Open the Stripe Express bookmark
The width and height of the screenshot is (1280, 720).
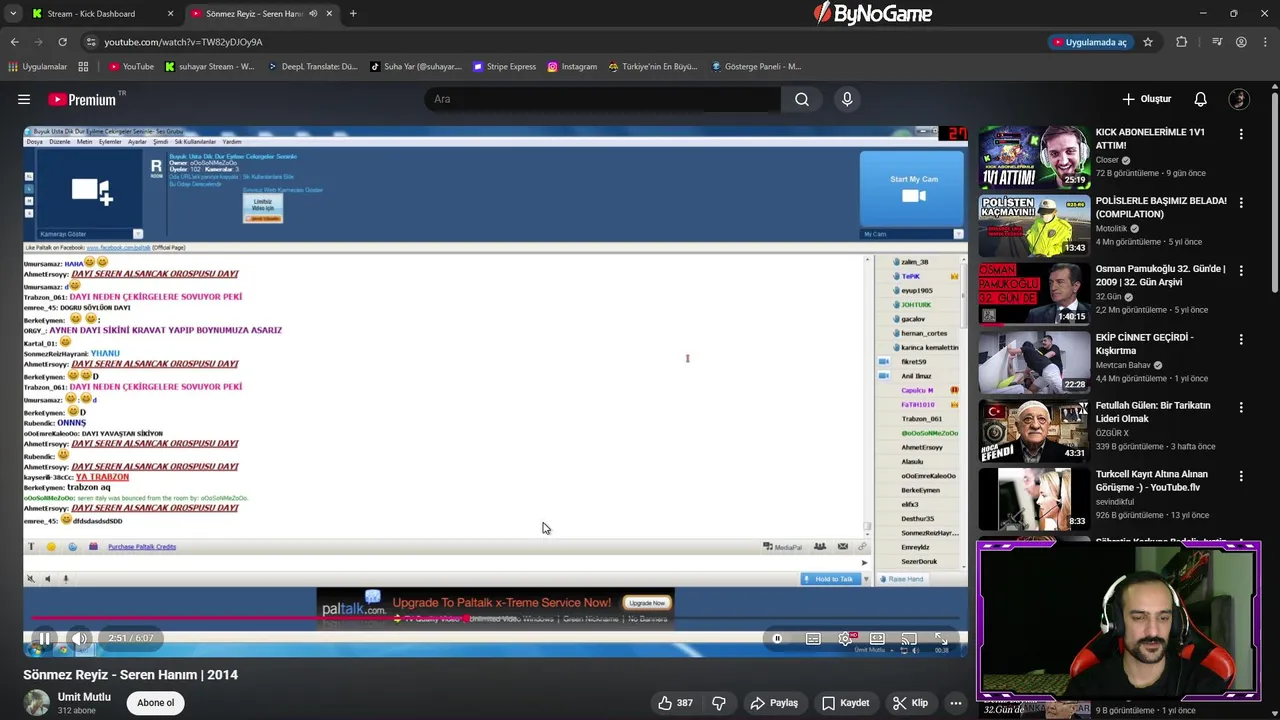click(504, 67)
